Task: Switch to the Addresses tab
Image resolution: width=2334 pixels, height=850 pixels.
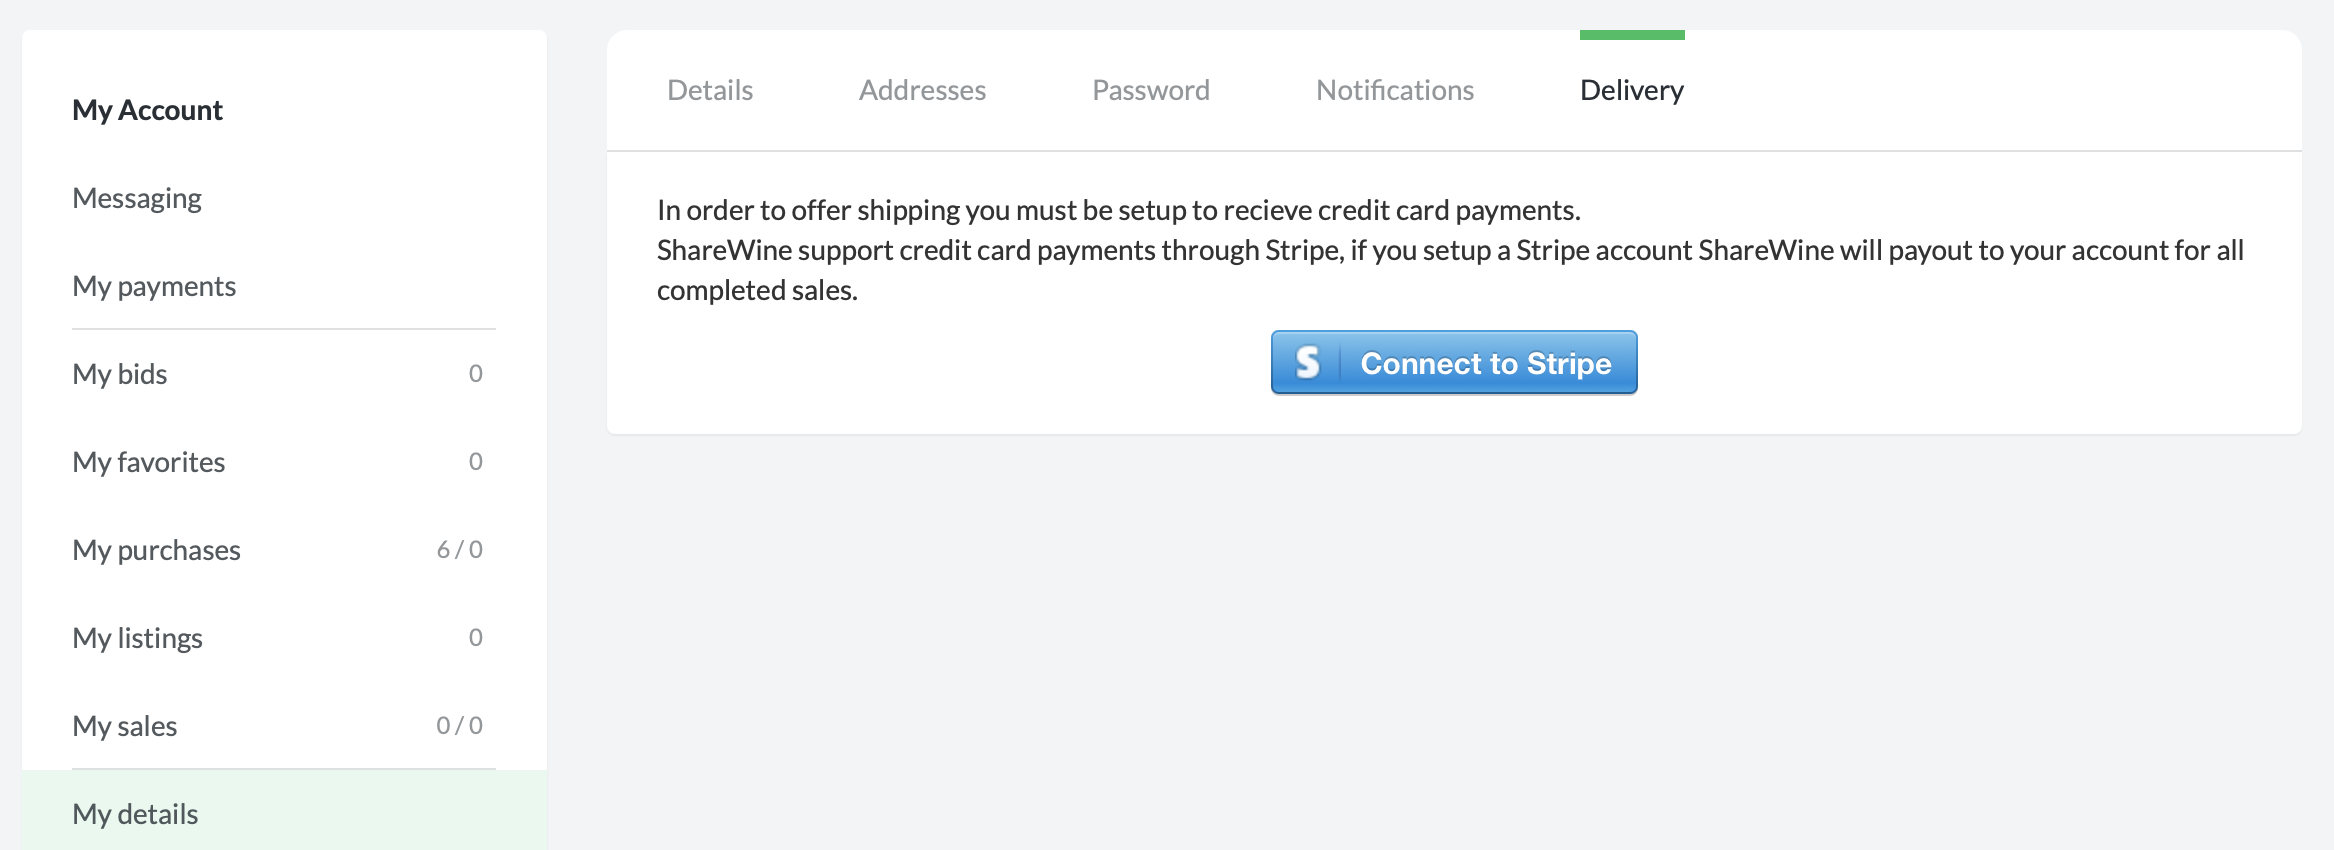Action: (922, 91)
